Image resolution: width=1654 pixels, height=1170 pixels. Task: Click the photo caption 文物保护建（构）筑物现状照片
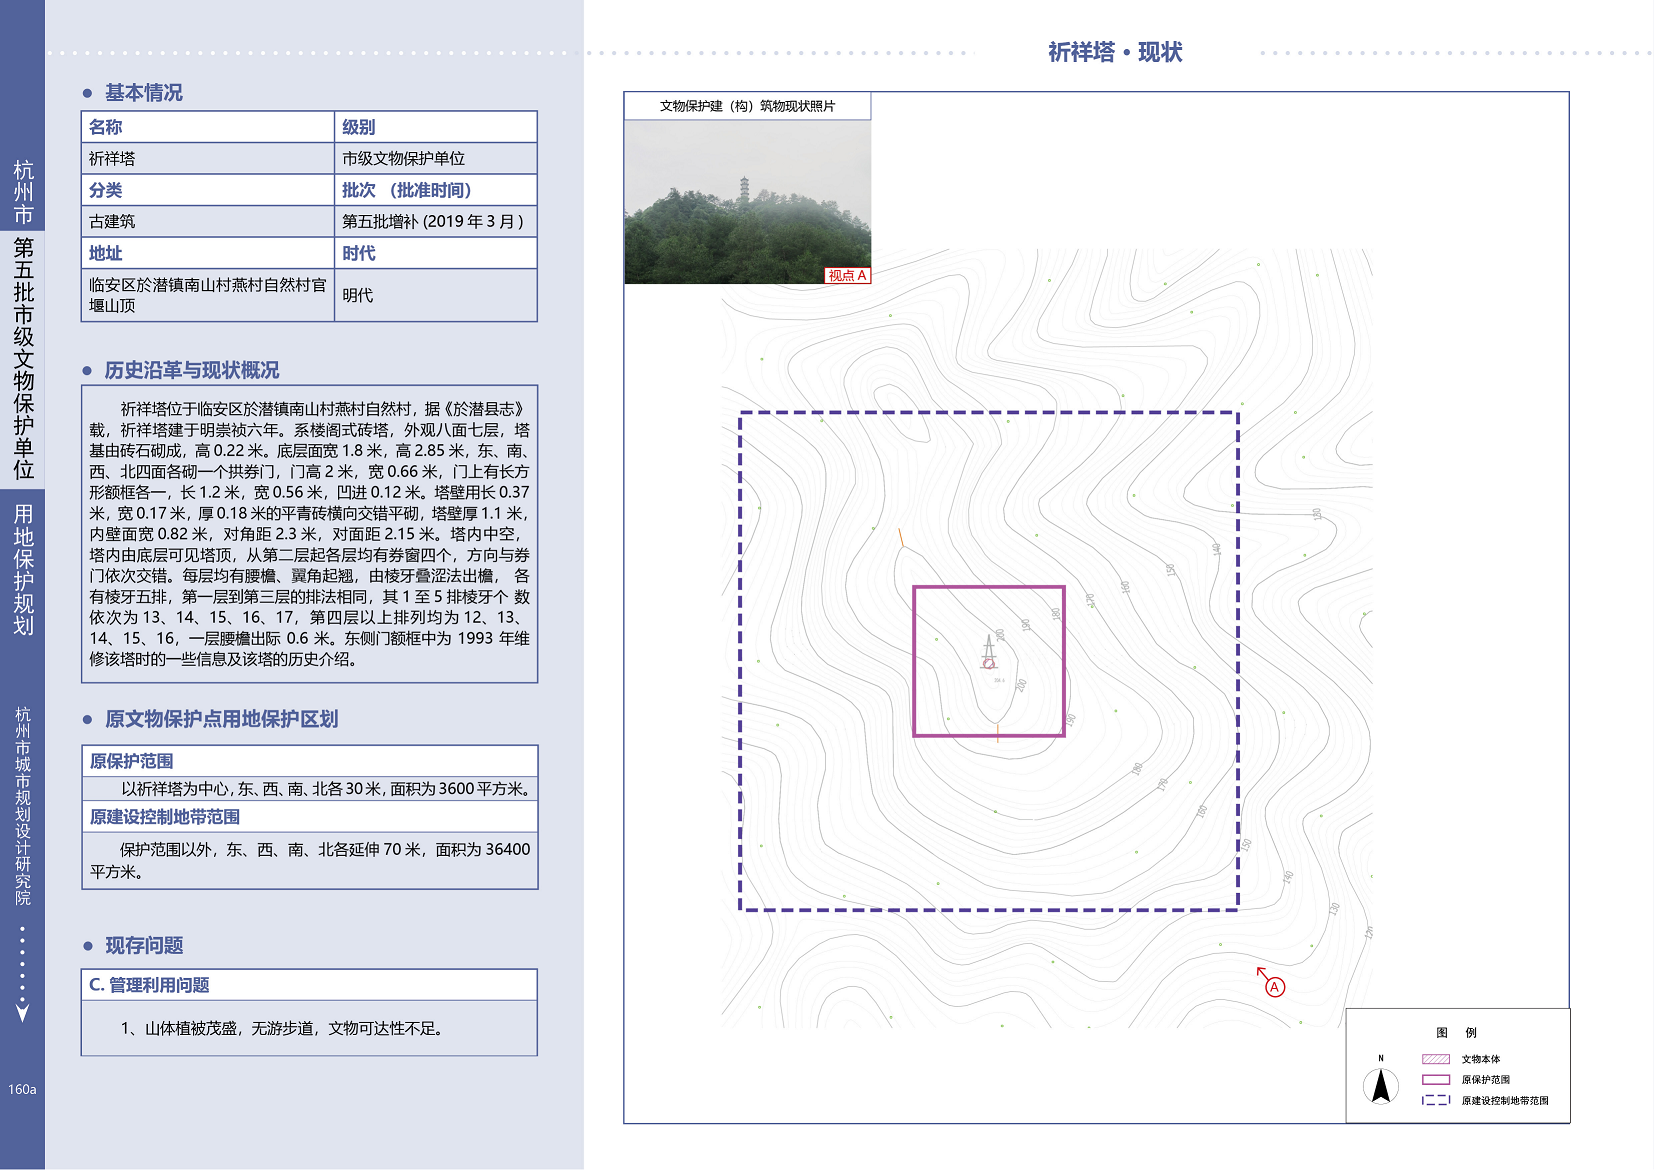(747, 106)
